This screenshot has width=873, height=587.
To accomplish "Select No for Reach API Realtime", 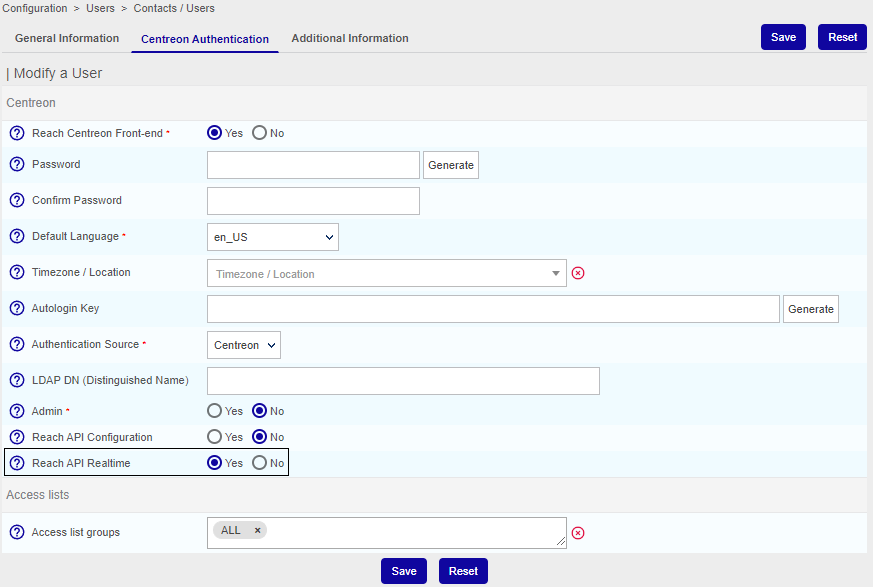I will (x=259, y=463).
